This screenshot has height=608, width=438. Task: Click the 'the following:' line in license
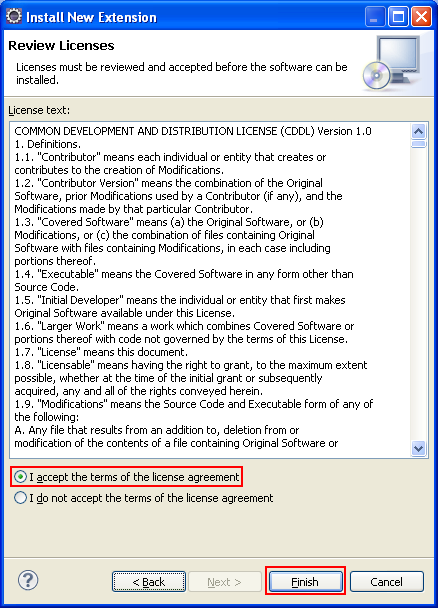47,417
